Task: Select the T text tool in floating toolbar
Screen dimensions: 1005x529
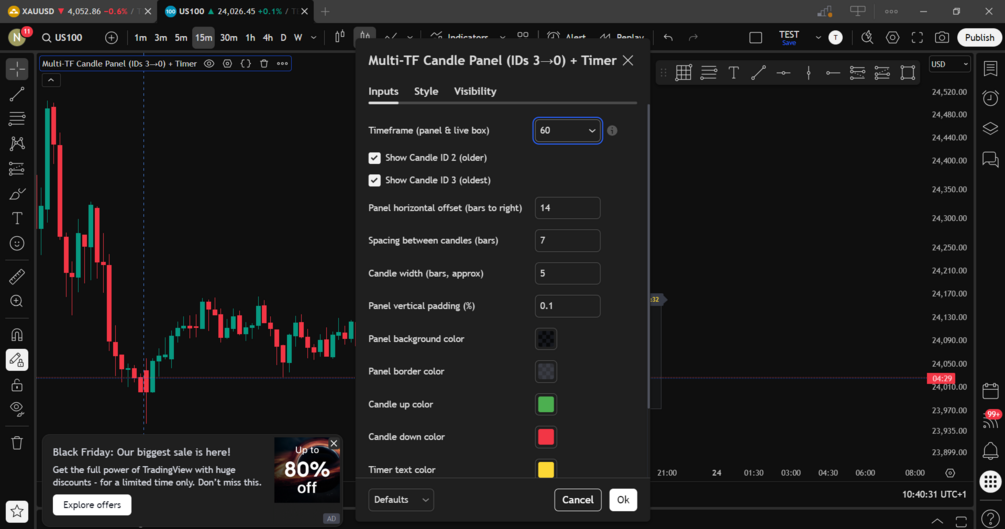Action: click(x=733, y=72)
